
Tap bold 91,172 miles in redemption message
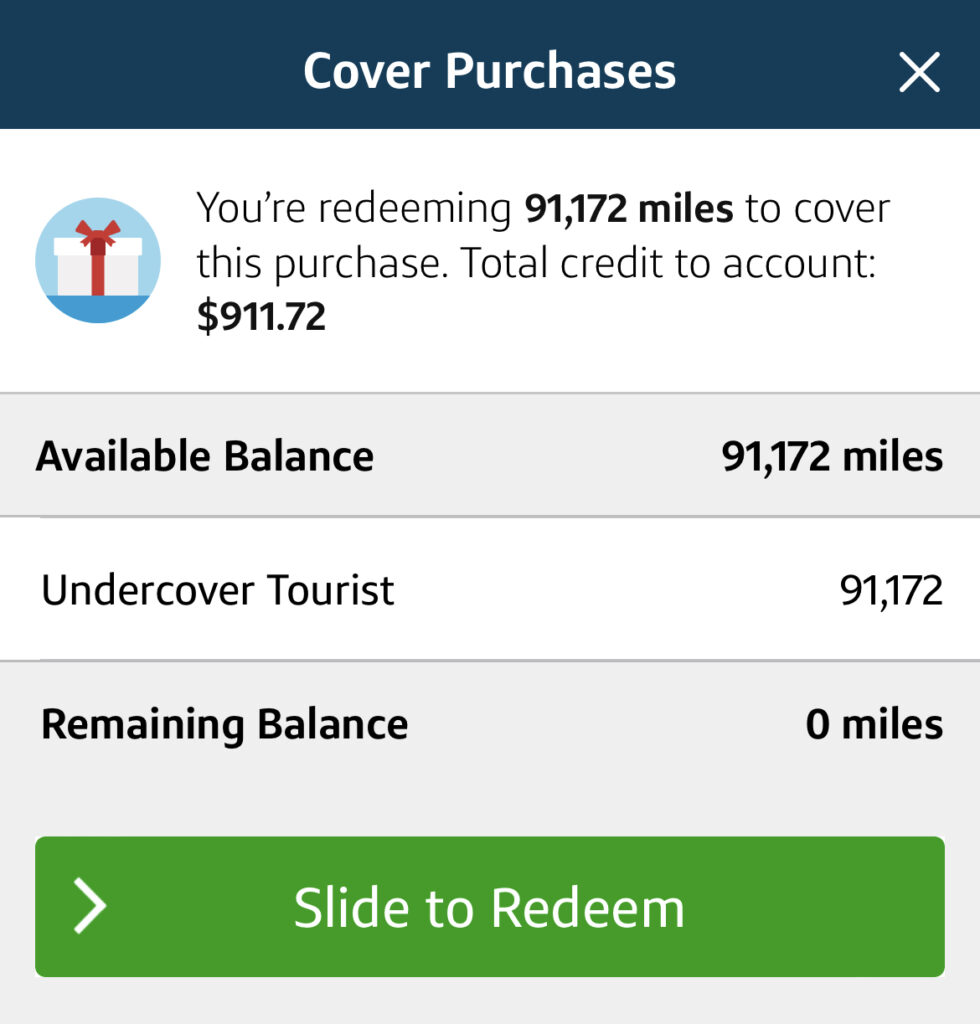[629, 209]
